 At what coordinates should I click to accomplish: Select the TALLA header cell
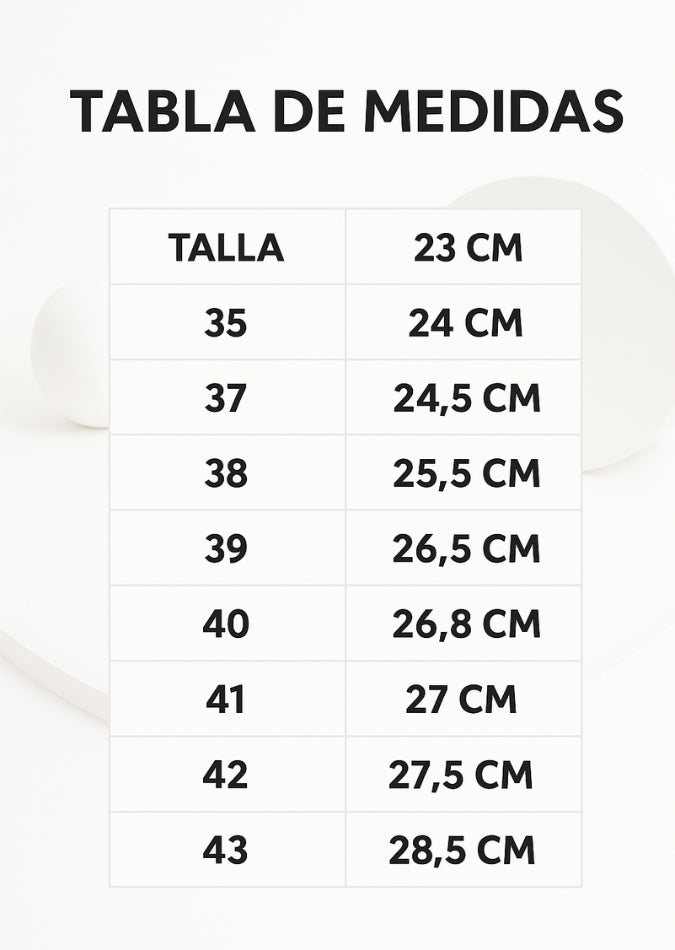pyautogui.click(x=226, y=248)
